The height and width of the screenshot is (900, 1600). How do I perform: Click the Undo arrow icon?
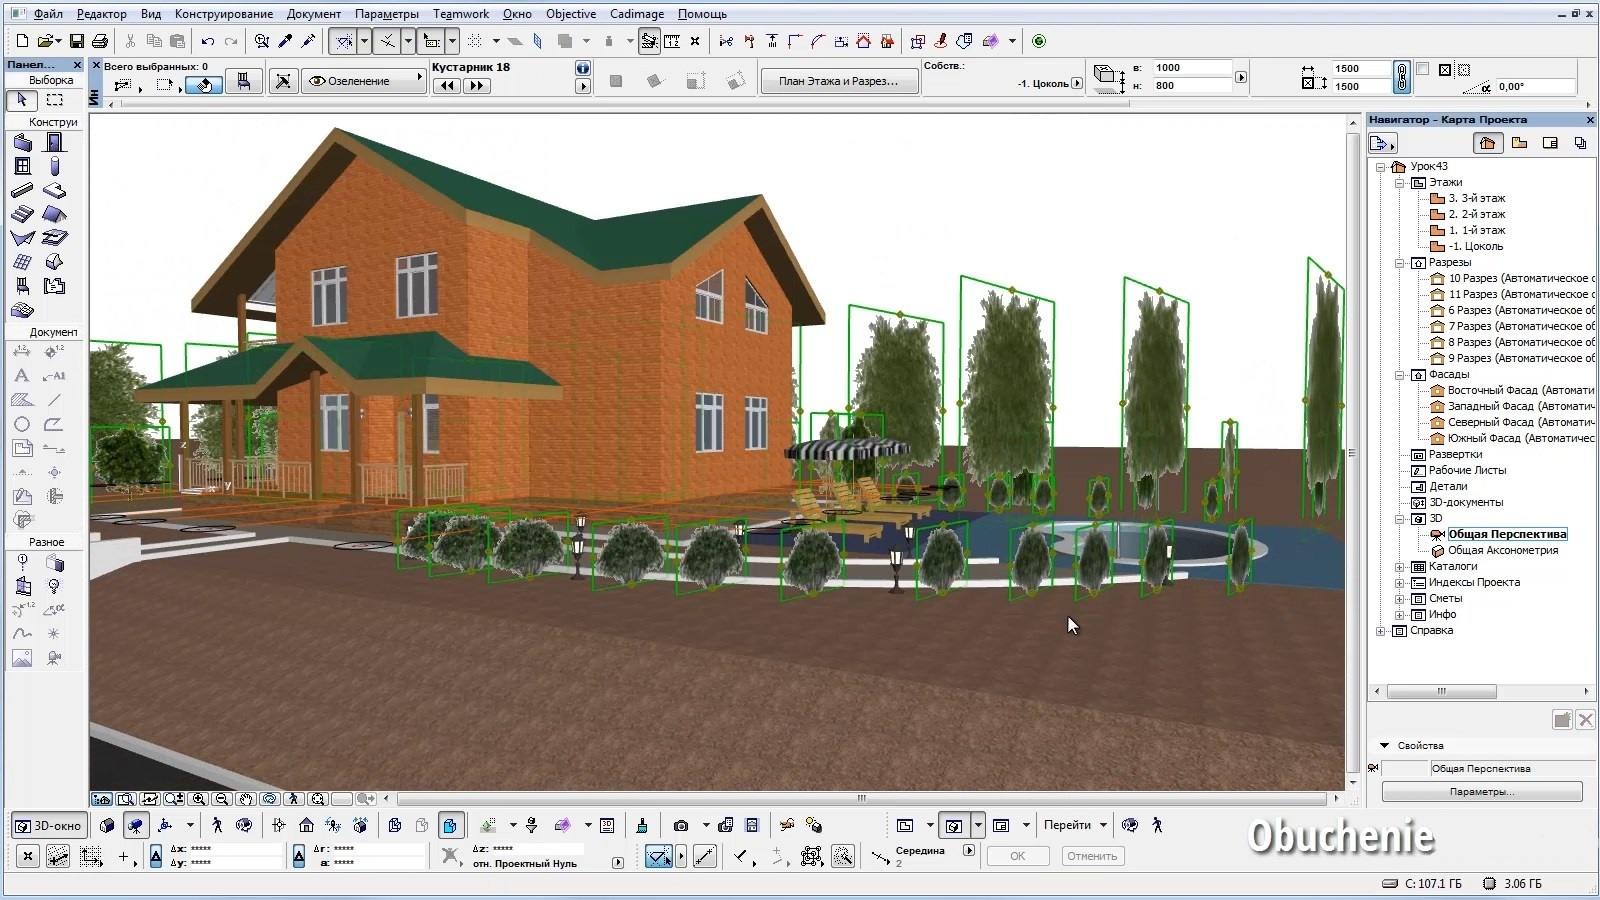tap(208, 41)
